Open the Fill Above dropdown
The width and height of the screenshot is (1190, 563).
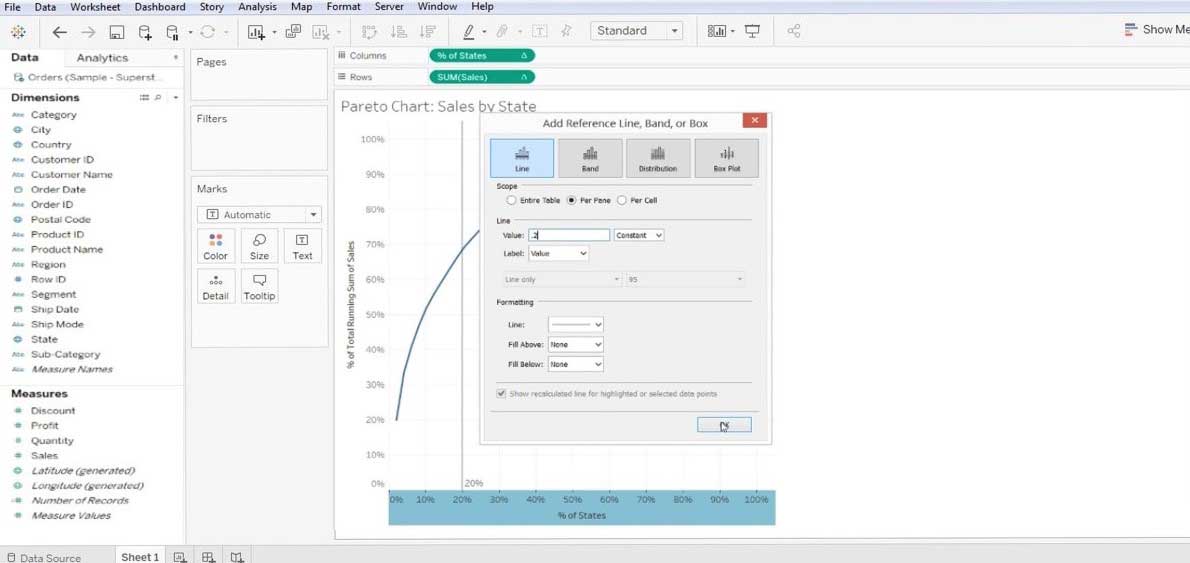(576, 344)
